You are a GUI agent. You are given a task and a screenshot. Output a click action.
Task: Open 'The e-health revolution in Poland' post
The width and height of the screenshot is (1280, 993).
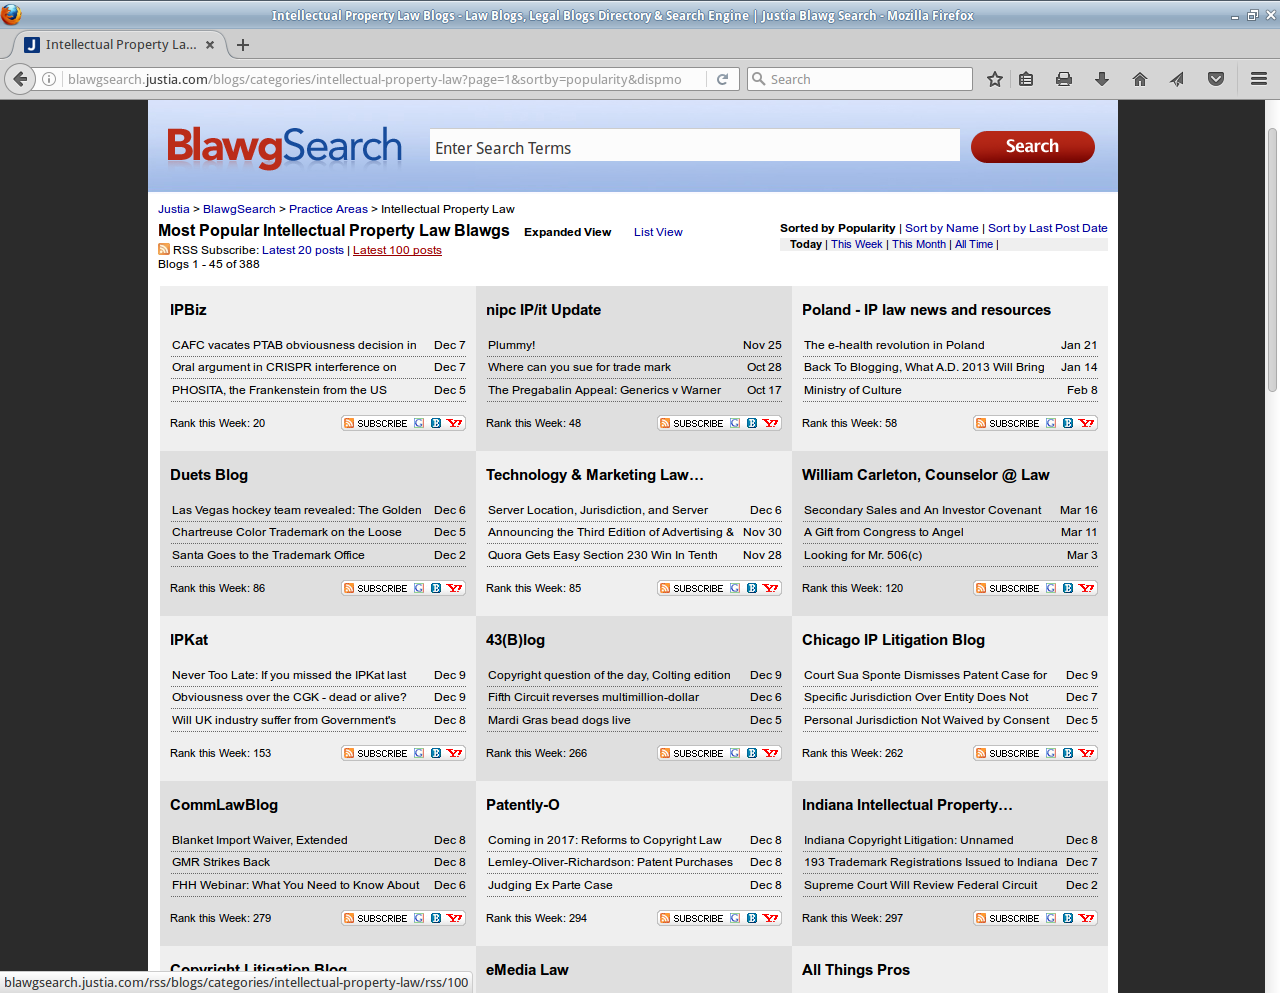(894, 345)
